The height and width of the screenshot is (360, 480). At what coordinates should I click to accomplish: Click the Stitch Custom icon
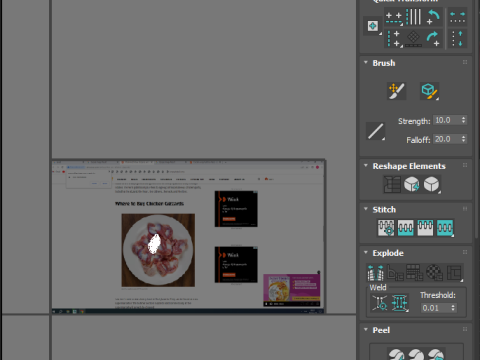[x=445, y=228]
